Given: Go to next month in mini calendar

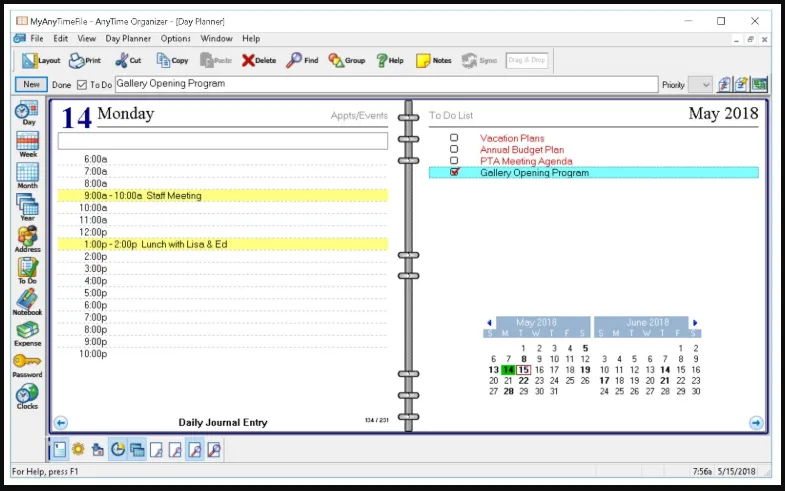Looking at the screenshot, I should [x=695, y=323].
